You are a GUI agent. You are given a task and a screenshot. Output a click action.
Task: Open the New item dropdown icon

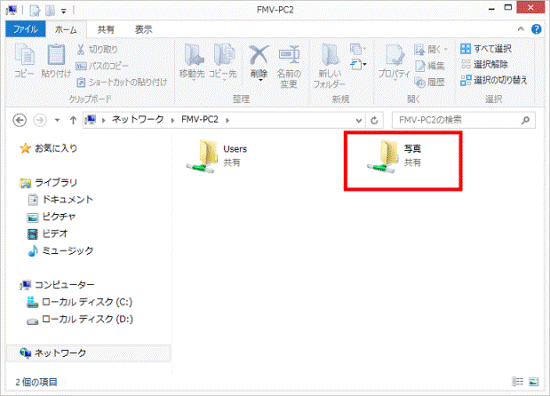(x=358, y=49)
